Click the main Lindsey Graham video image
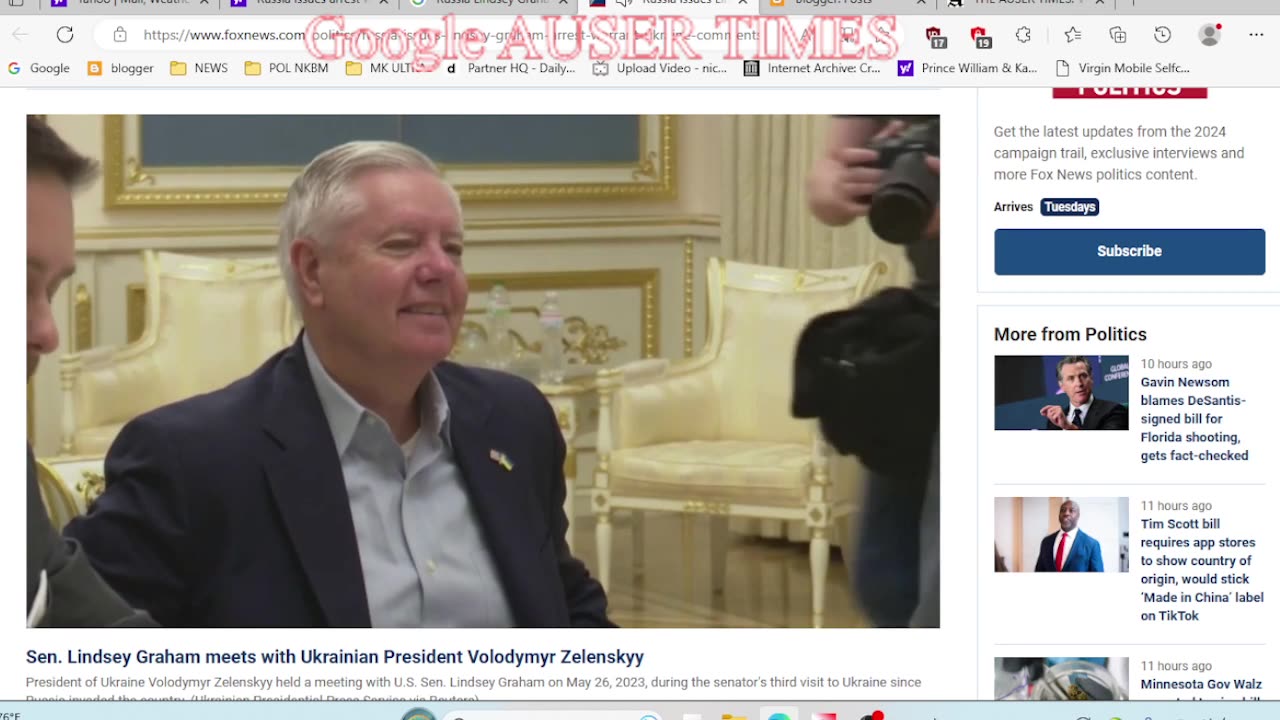The image size is (1280, 720). [483, 371]
